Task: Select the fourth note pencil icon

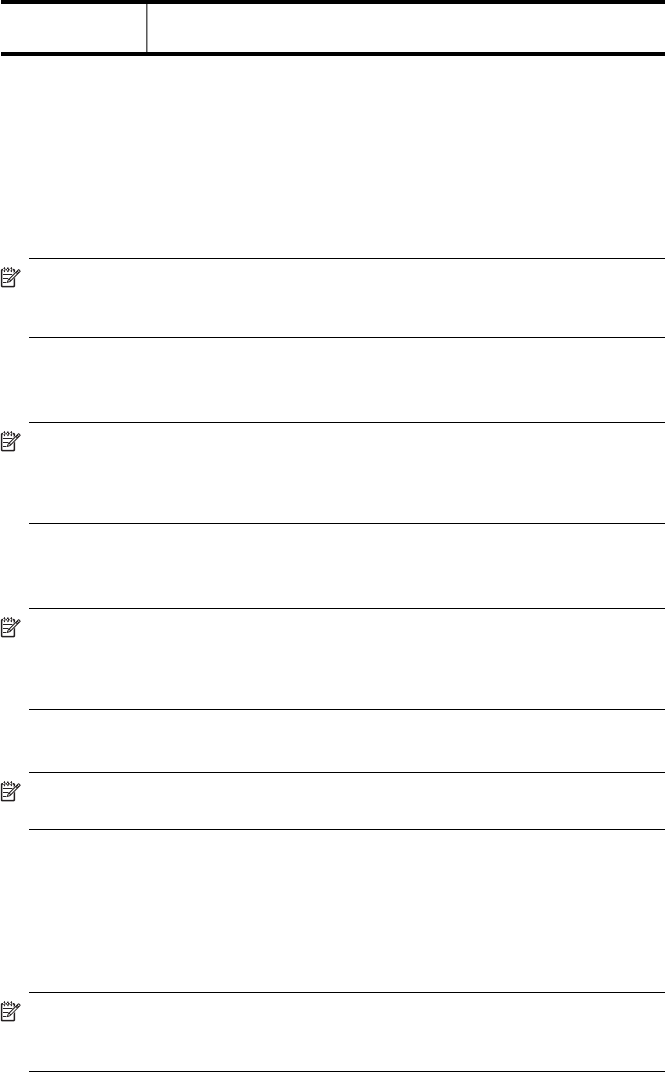Action: click(11, 791)
